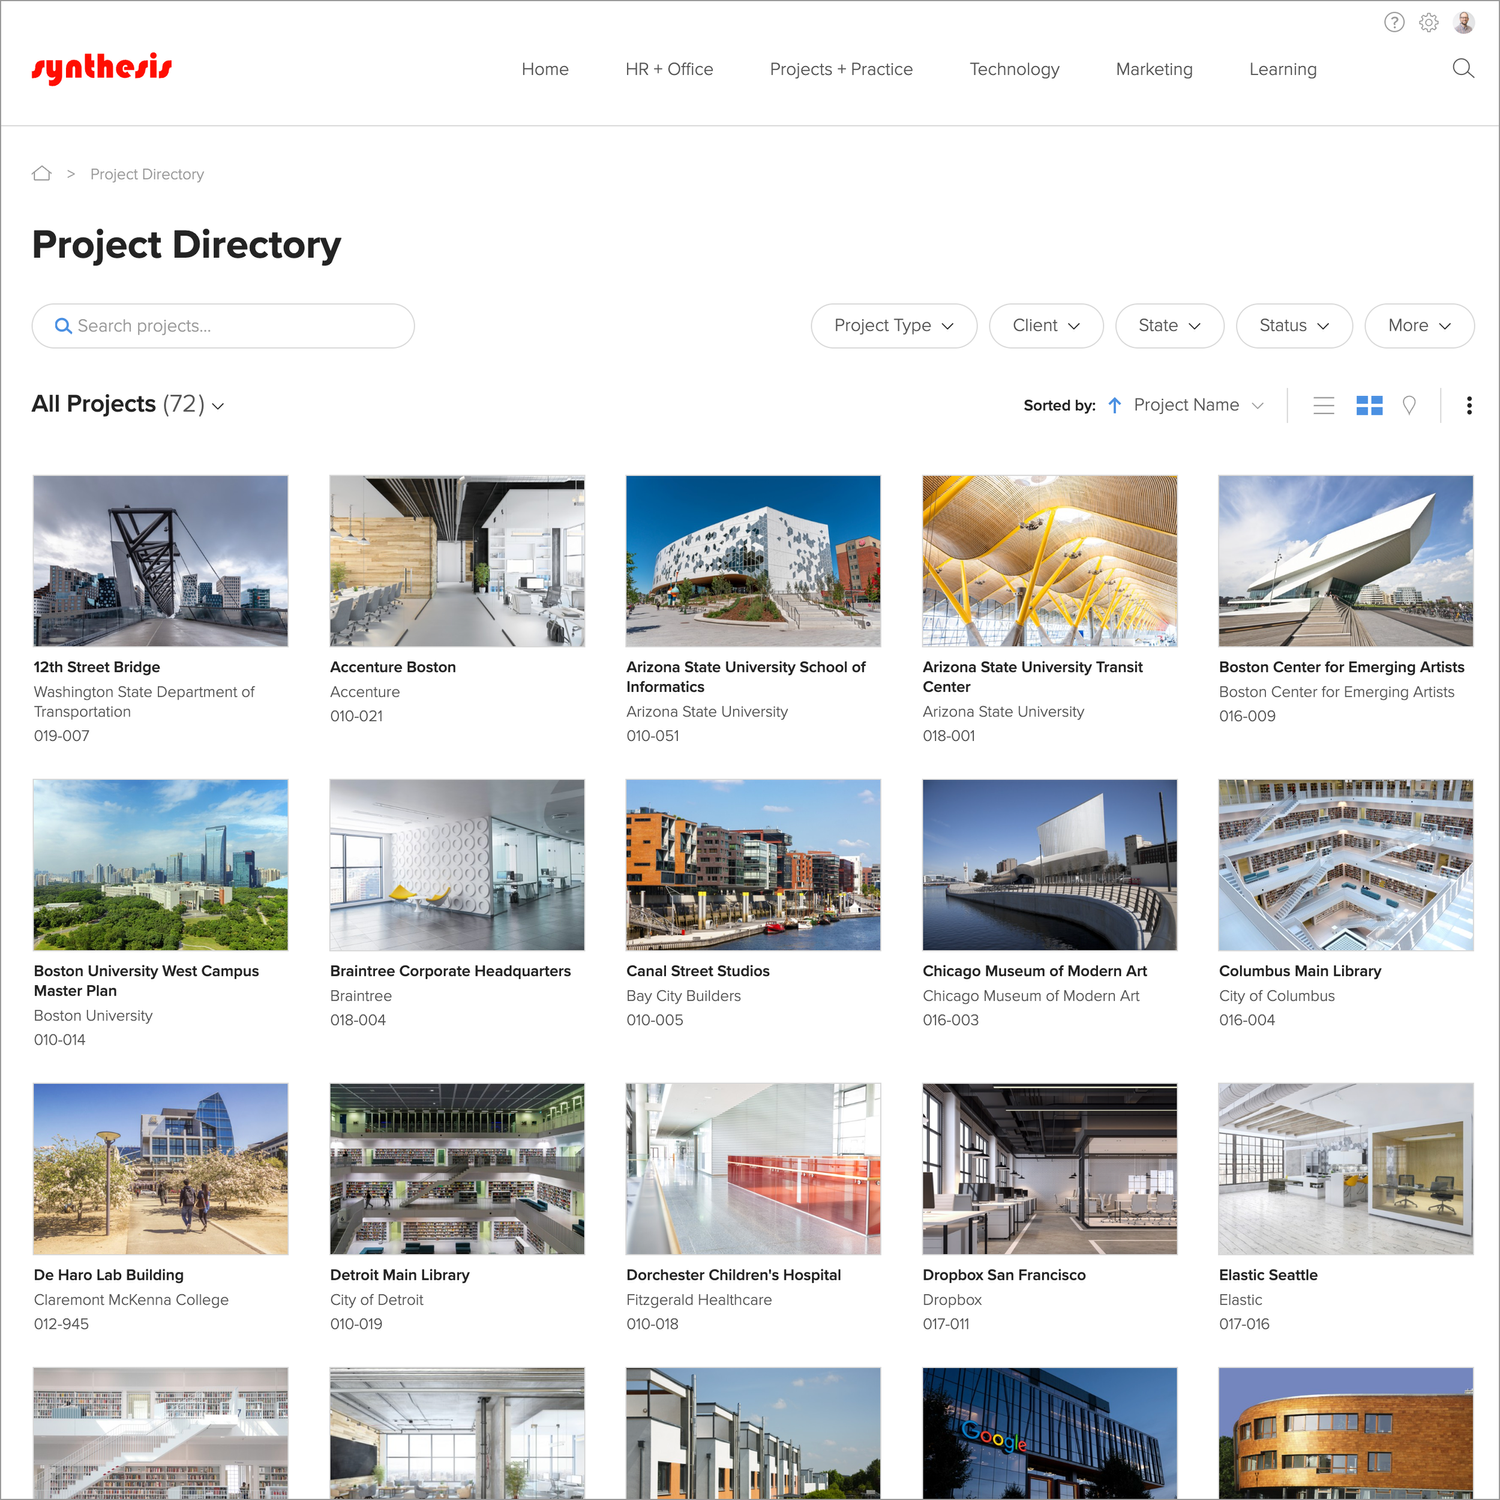Open the three-dot overflow menu
Screen dimensions: 1500x1500
coord(1468,405)
